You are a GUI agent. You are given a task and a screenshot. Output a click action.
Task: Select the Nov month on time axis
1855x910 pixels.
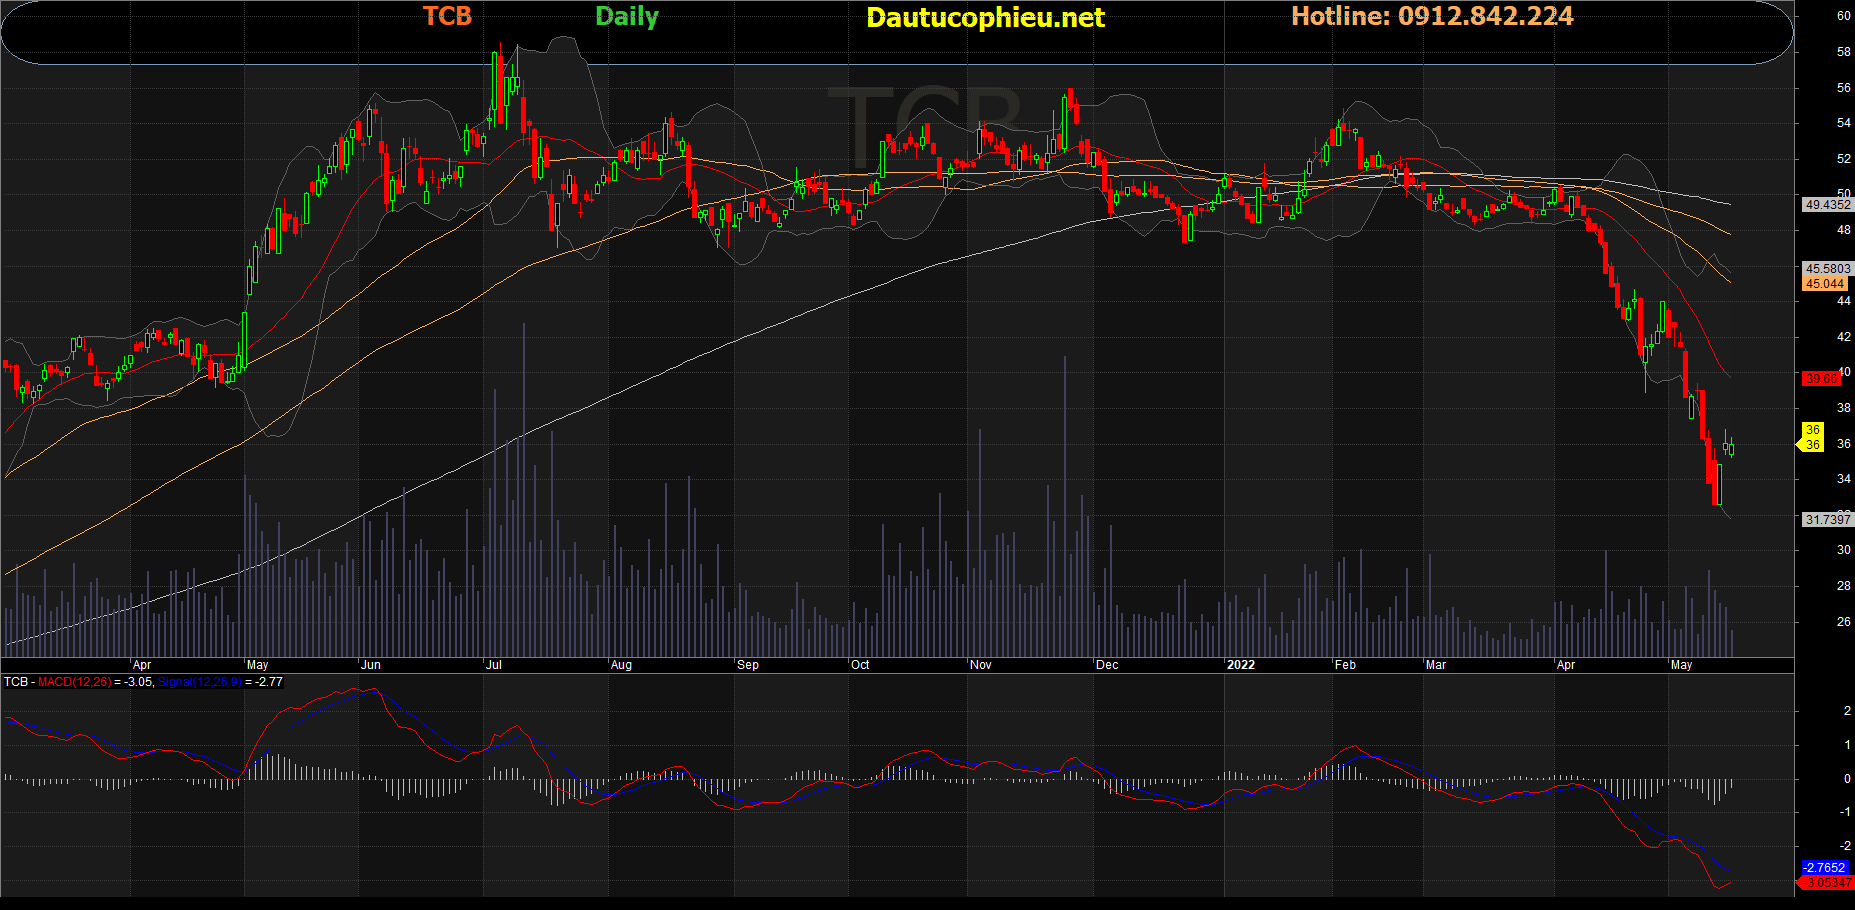click(981, 665)
